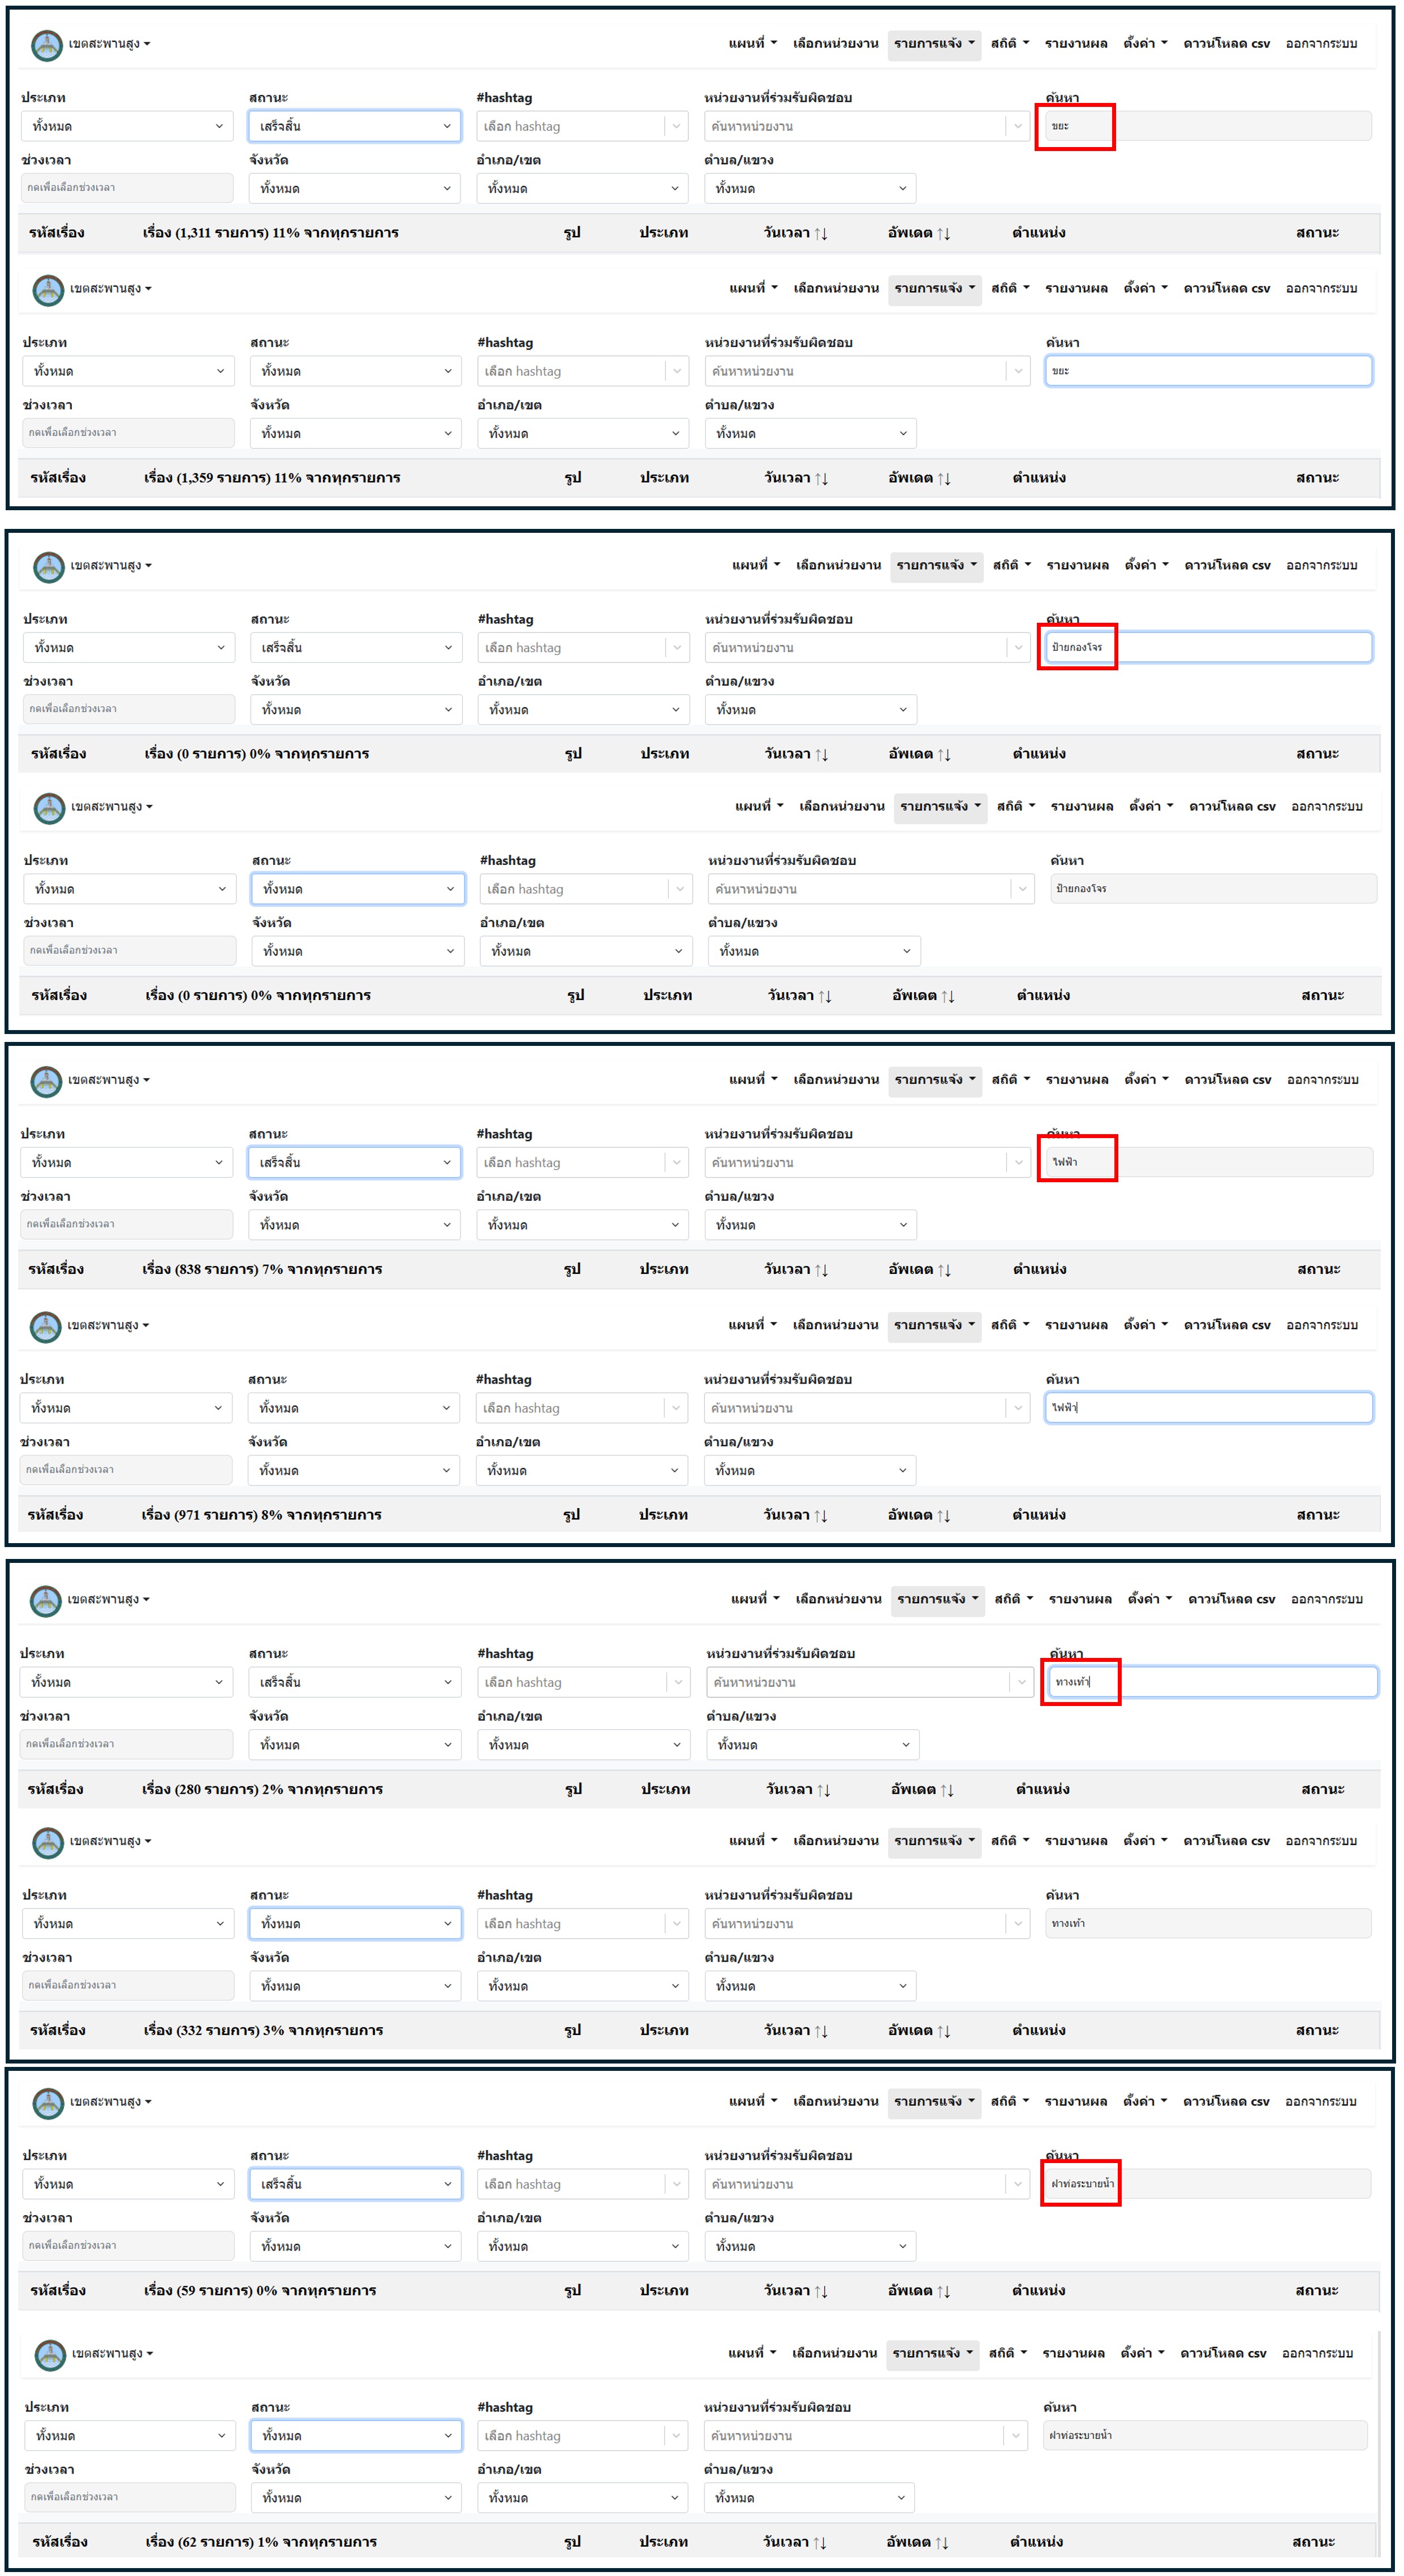Click ดาวน์โหลด csv in the 1,311 รายการ panel
The image size is (1404, 2576).
click(1226, 43)
